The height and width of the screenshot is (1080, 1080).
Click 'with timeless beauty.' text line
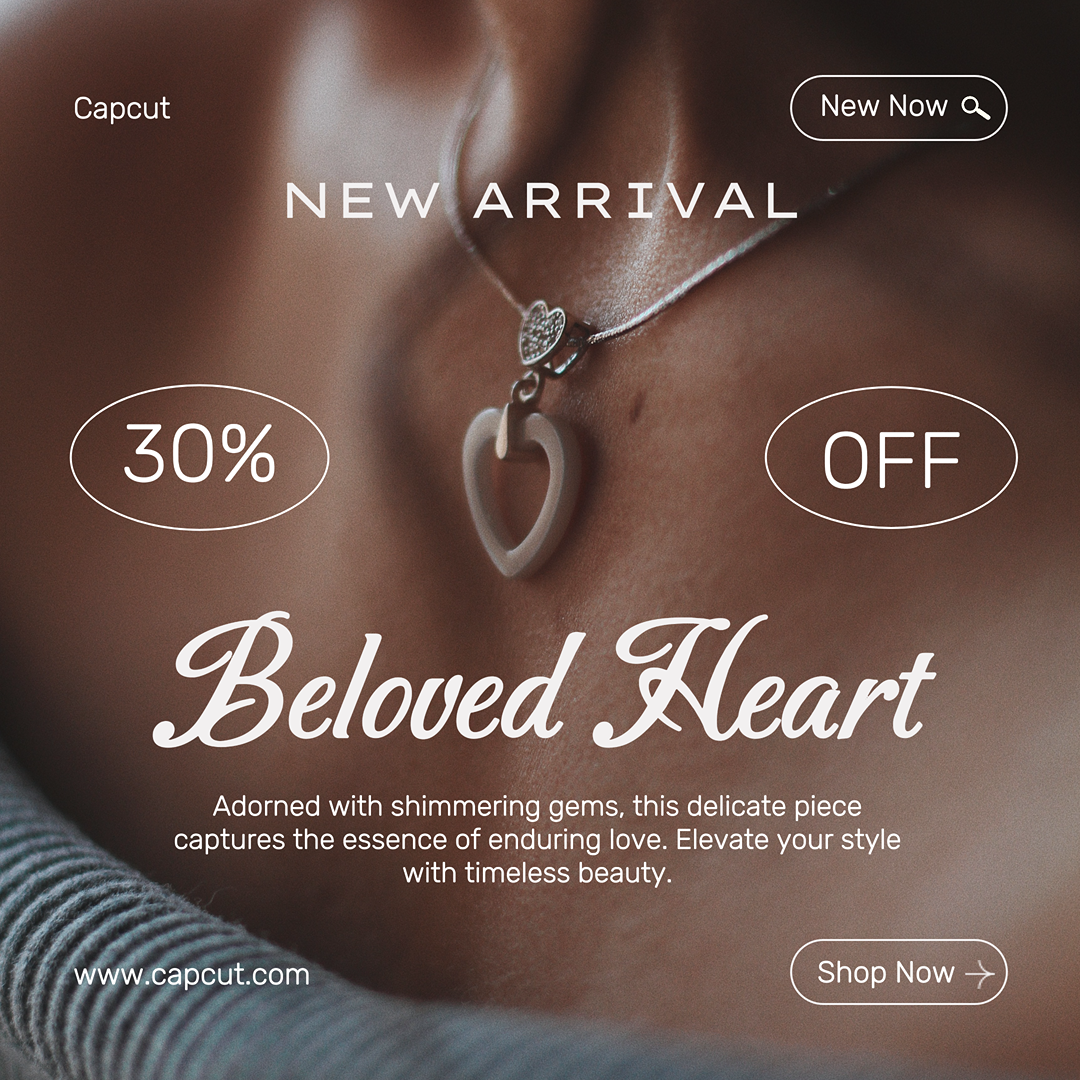pos(537,873)
